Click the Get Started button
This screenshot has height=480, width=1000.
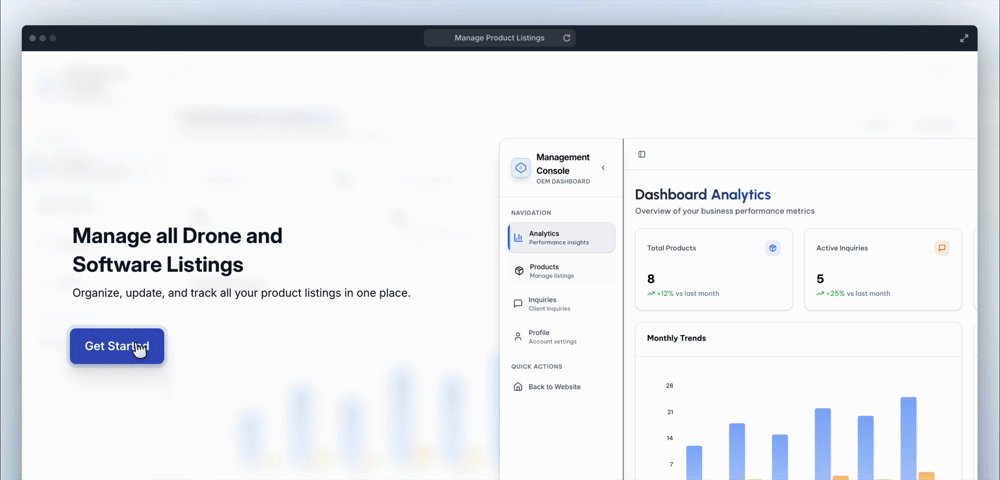point(117,346)
